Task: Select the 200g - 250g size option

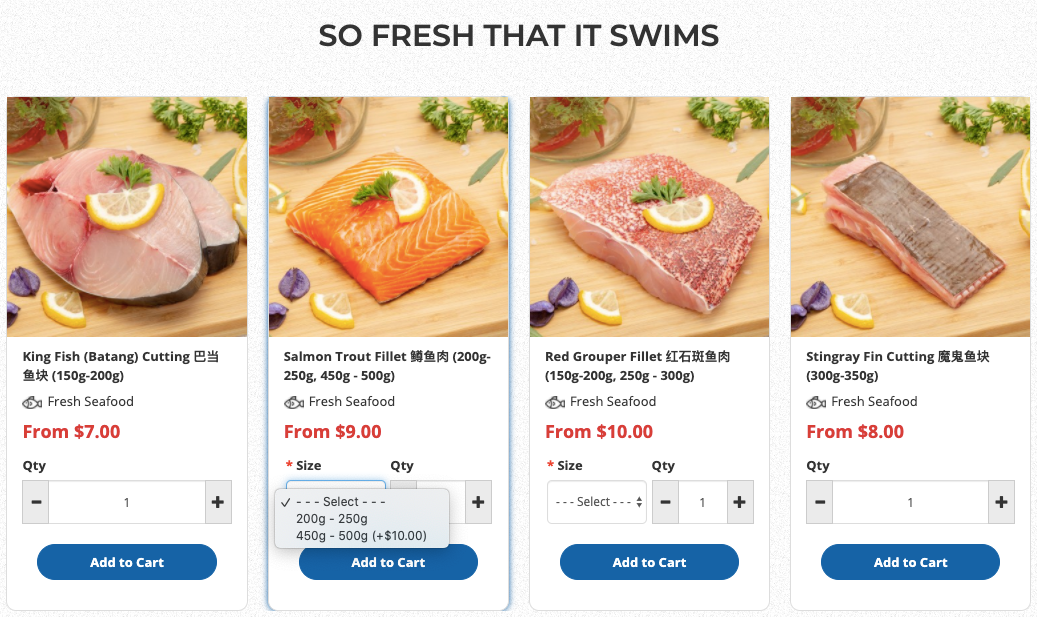Action: pos(332,519)
